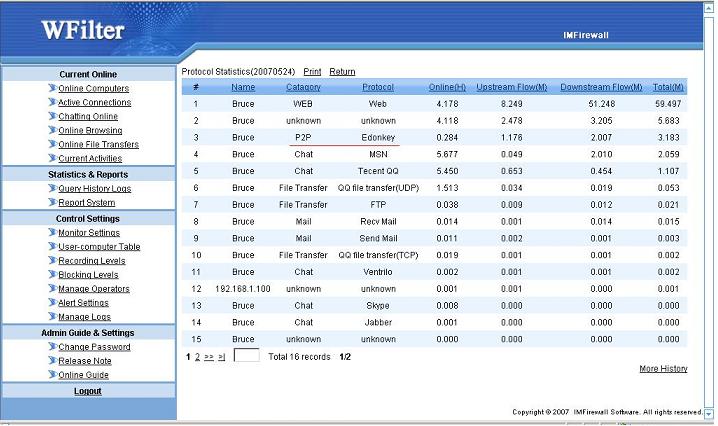
Task: Click arrow icon beside Change Password
Action: [x=53, y=346]
